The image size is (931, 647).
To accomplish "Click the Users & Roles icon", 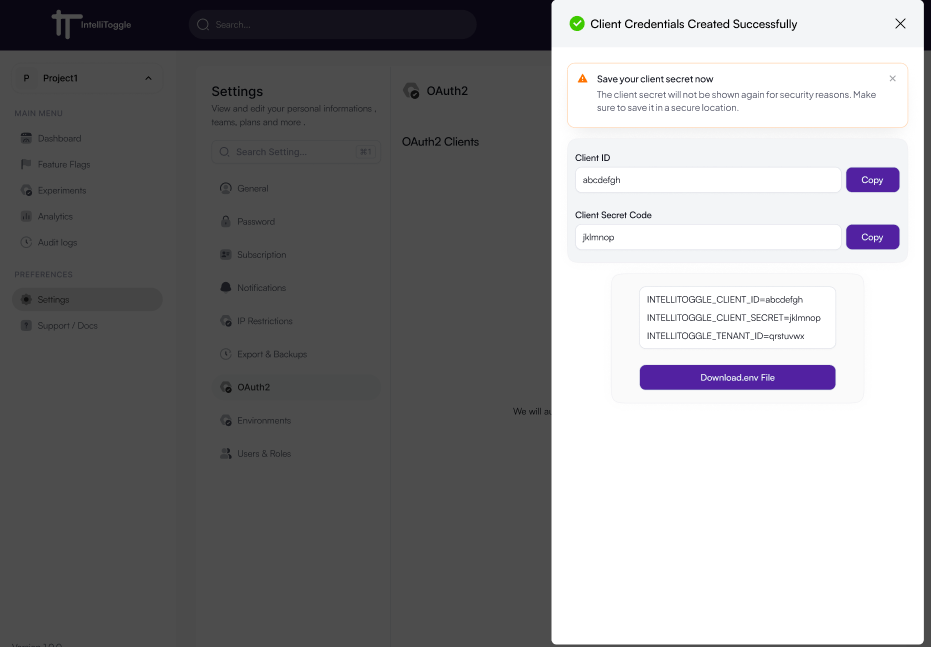I will (x=225, y=454).
